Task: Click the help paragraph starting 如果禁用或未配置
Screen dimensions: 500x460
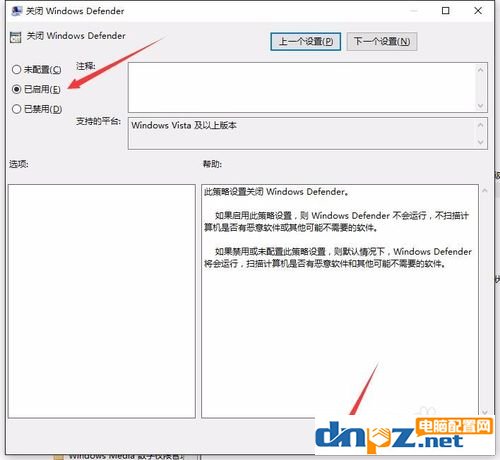Action: (338, 258)
